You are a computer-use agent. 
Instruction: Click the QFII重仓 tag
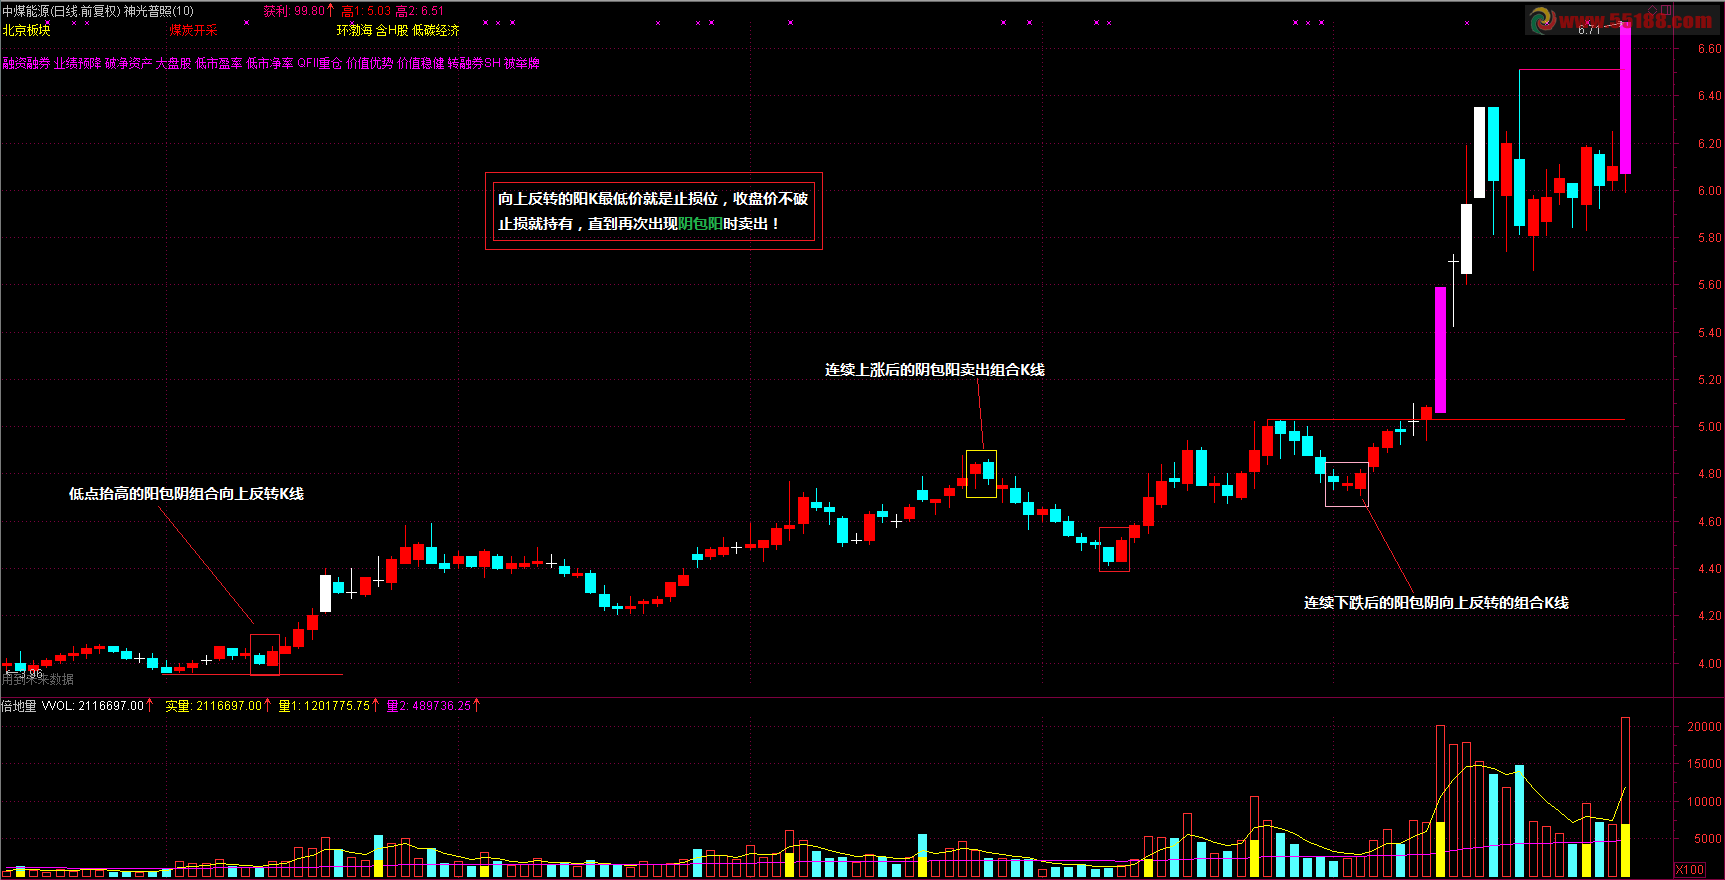320,63
